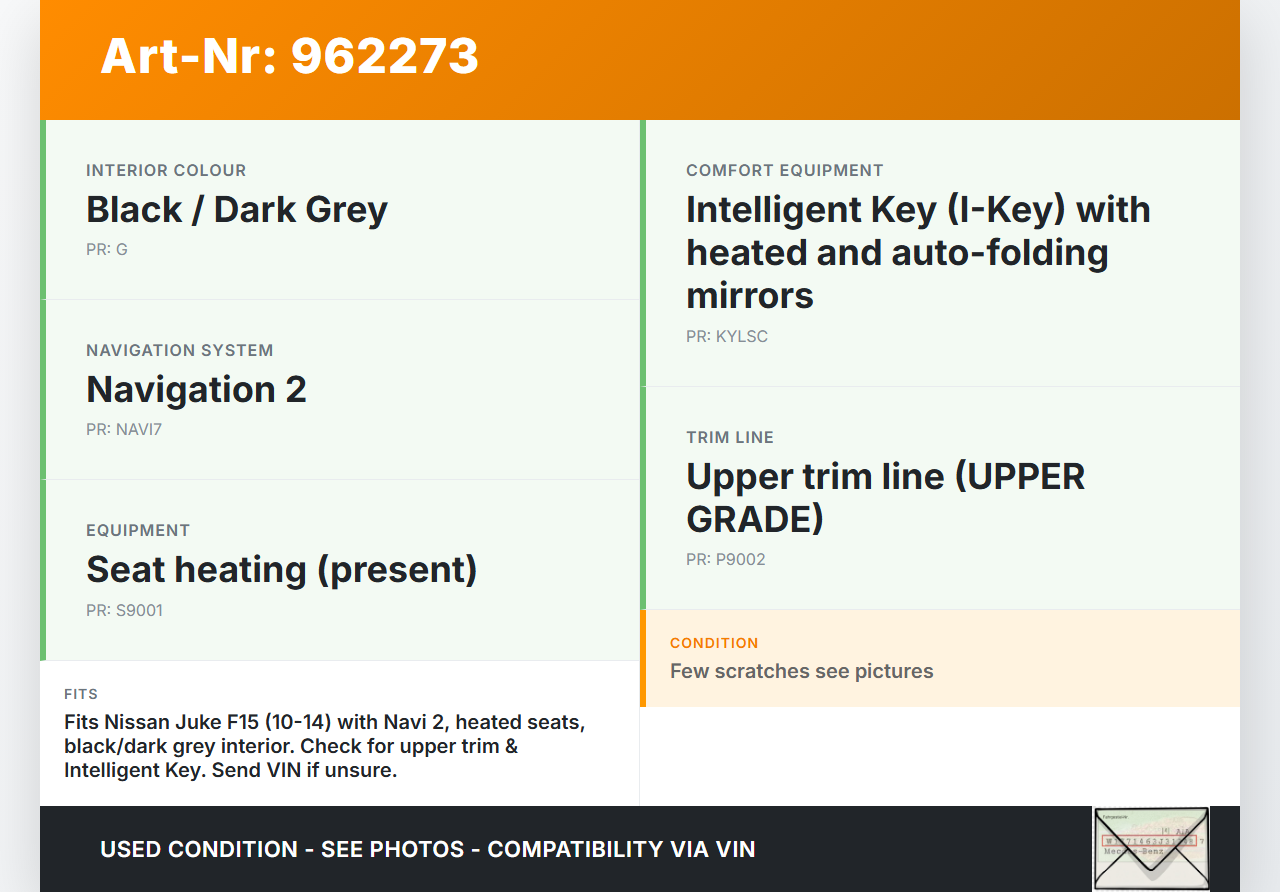The image size is (1280, 892).
Task: Click the Trim Line label
Action: coord(729,437)
